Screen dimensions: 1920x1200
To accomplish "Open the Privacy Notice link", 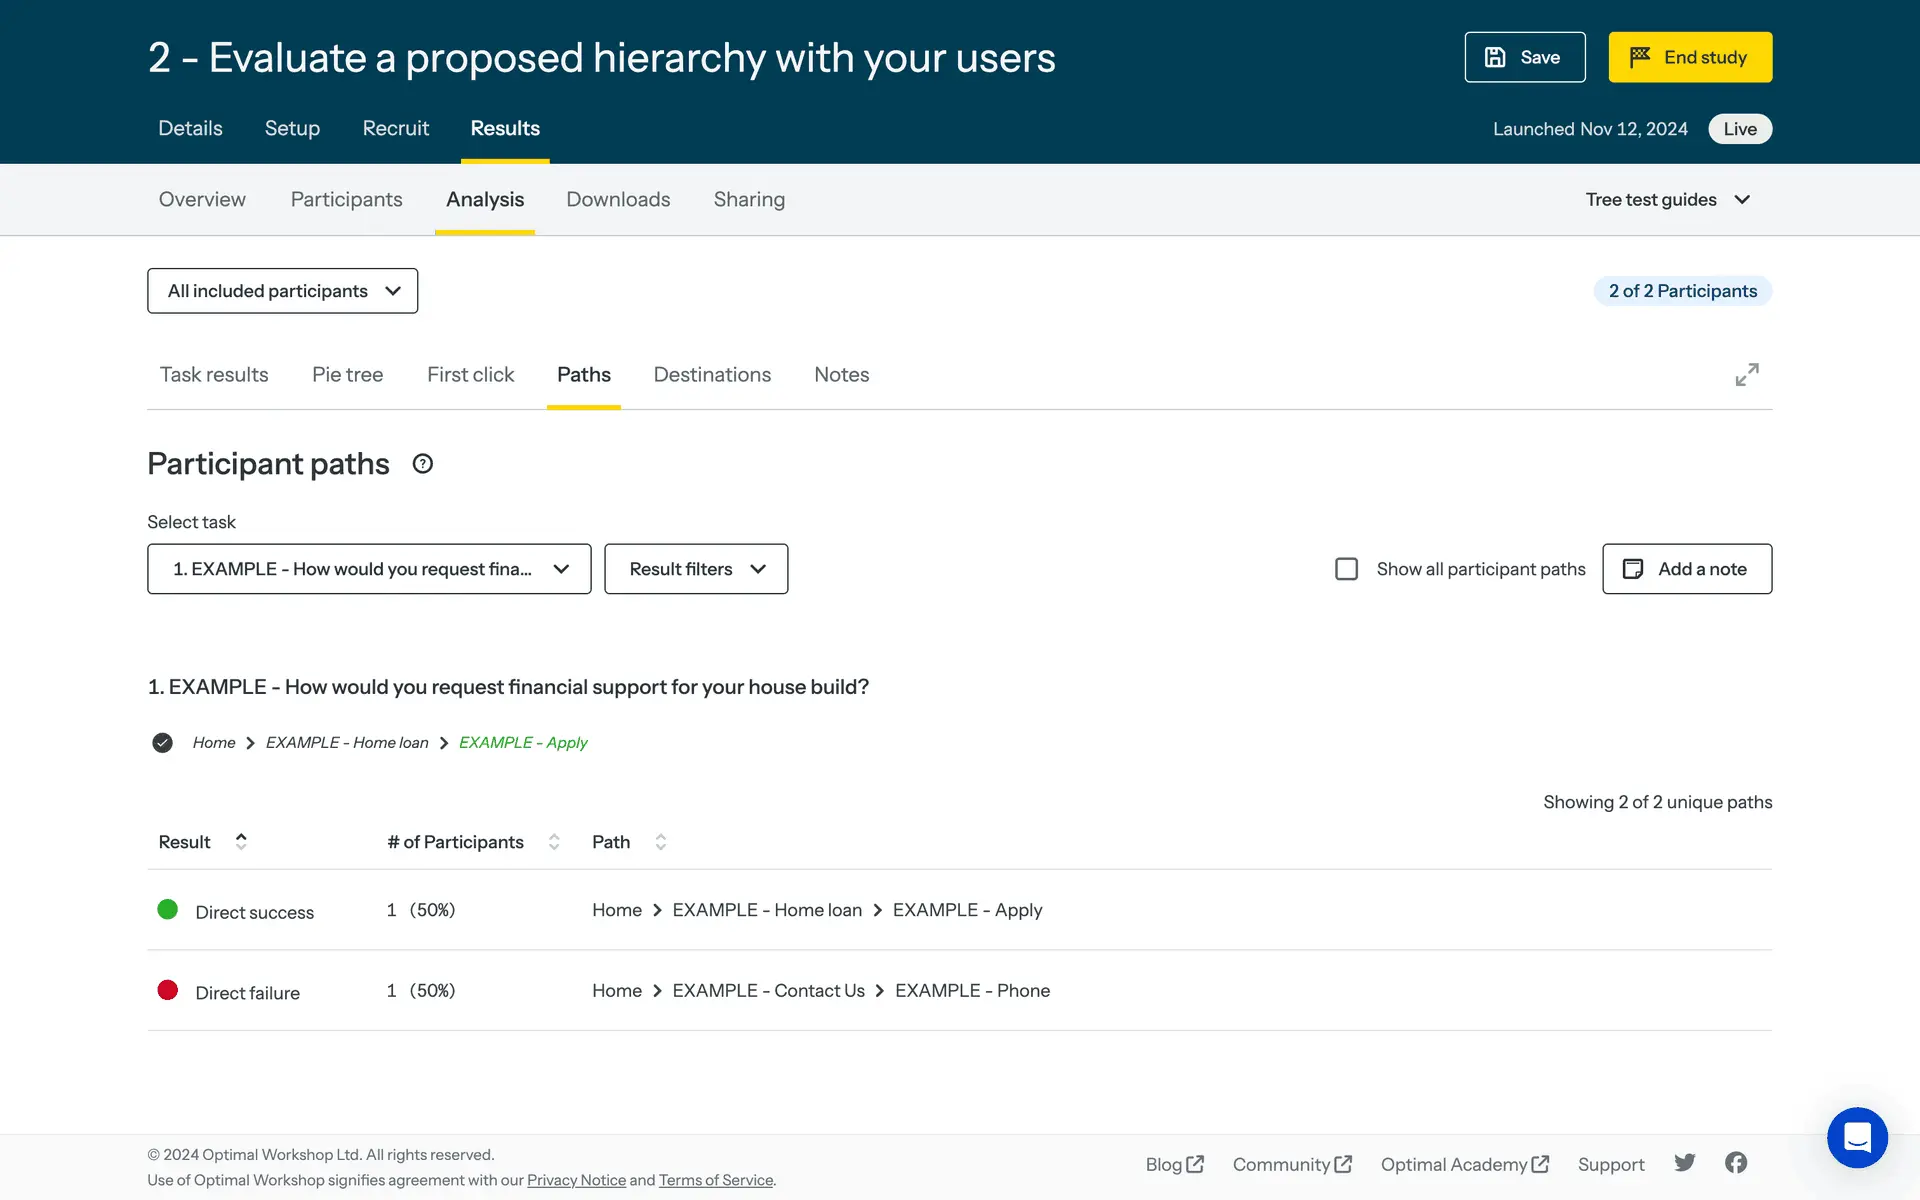I will coord(576,1180).
